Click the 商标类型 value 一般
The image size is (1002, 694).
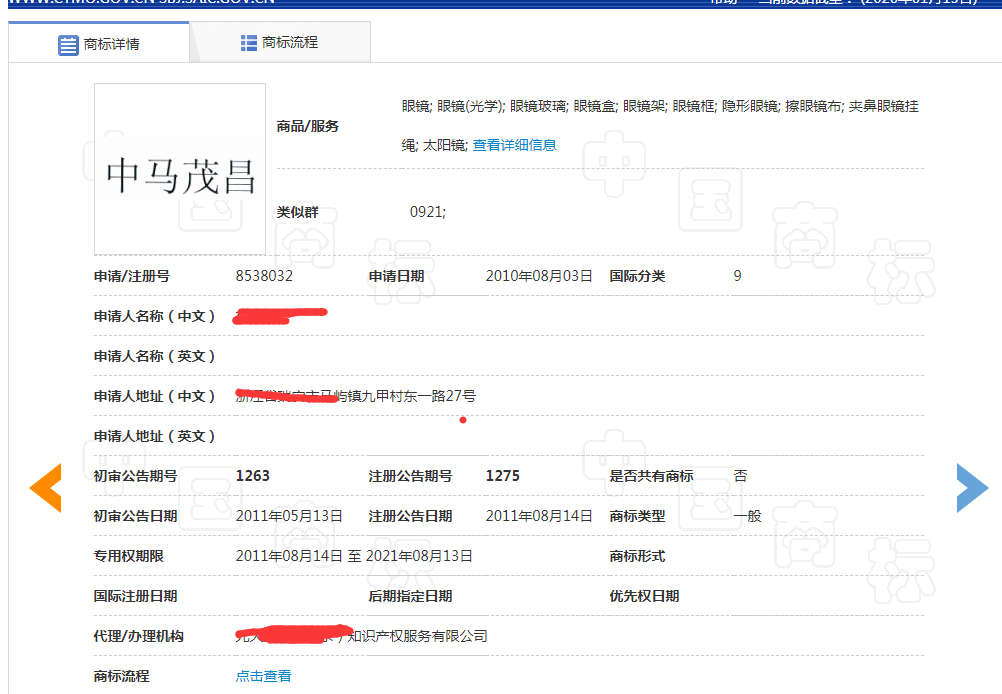[747, 516]
